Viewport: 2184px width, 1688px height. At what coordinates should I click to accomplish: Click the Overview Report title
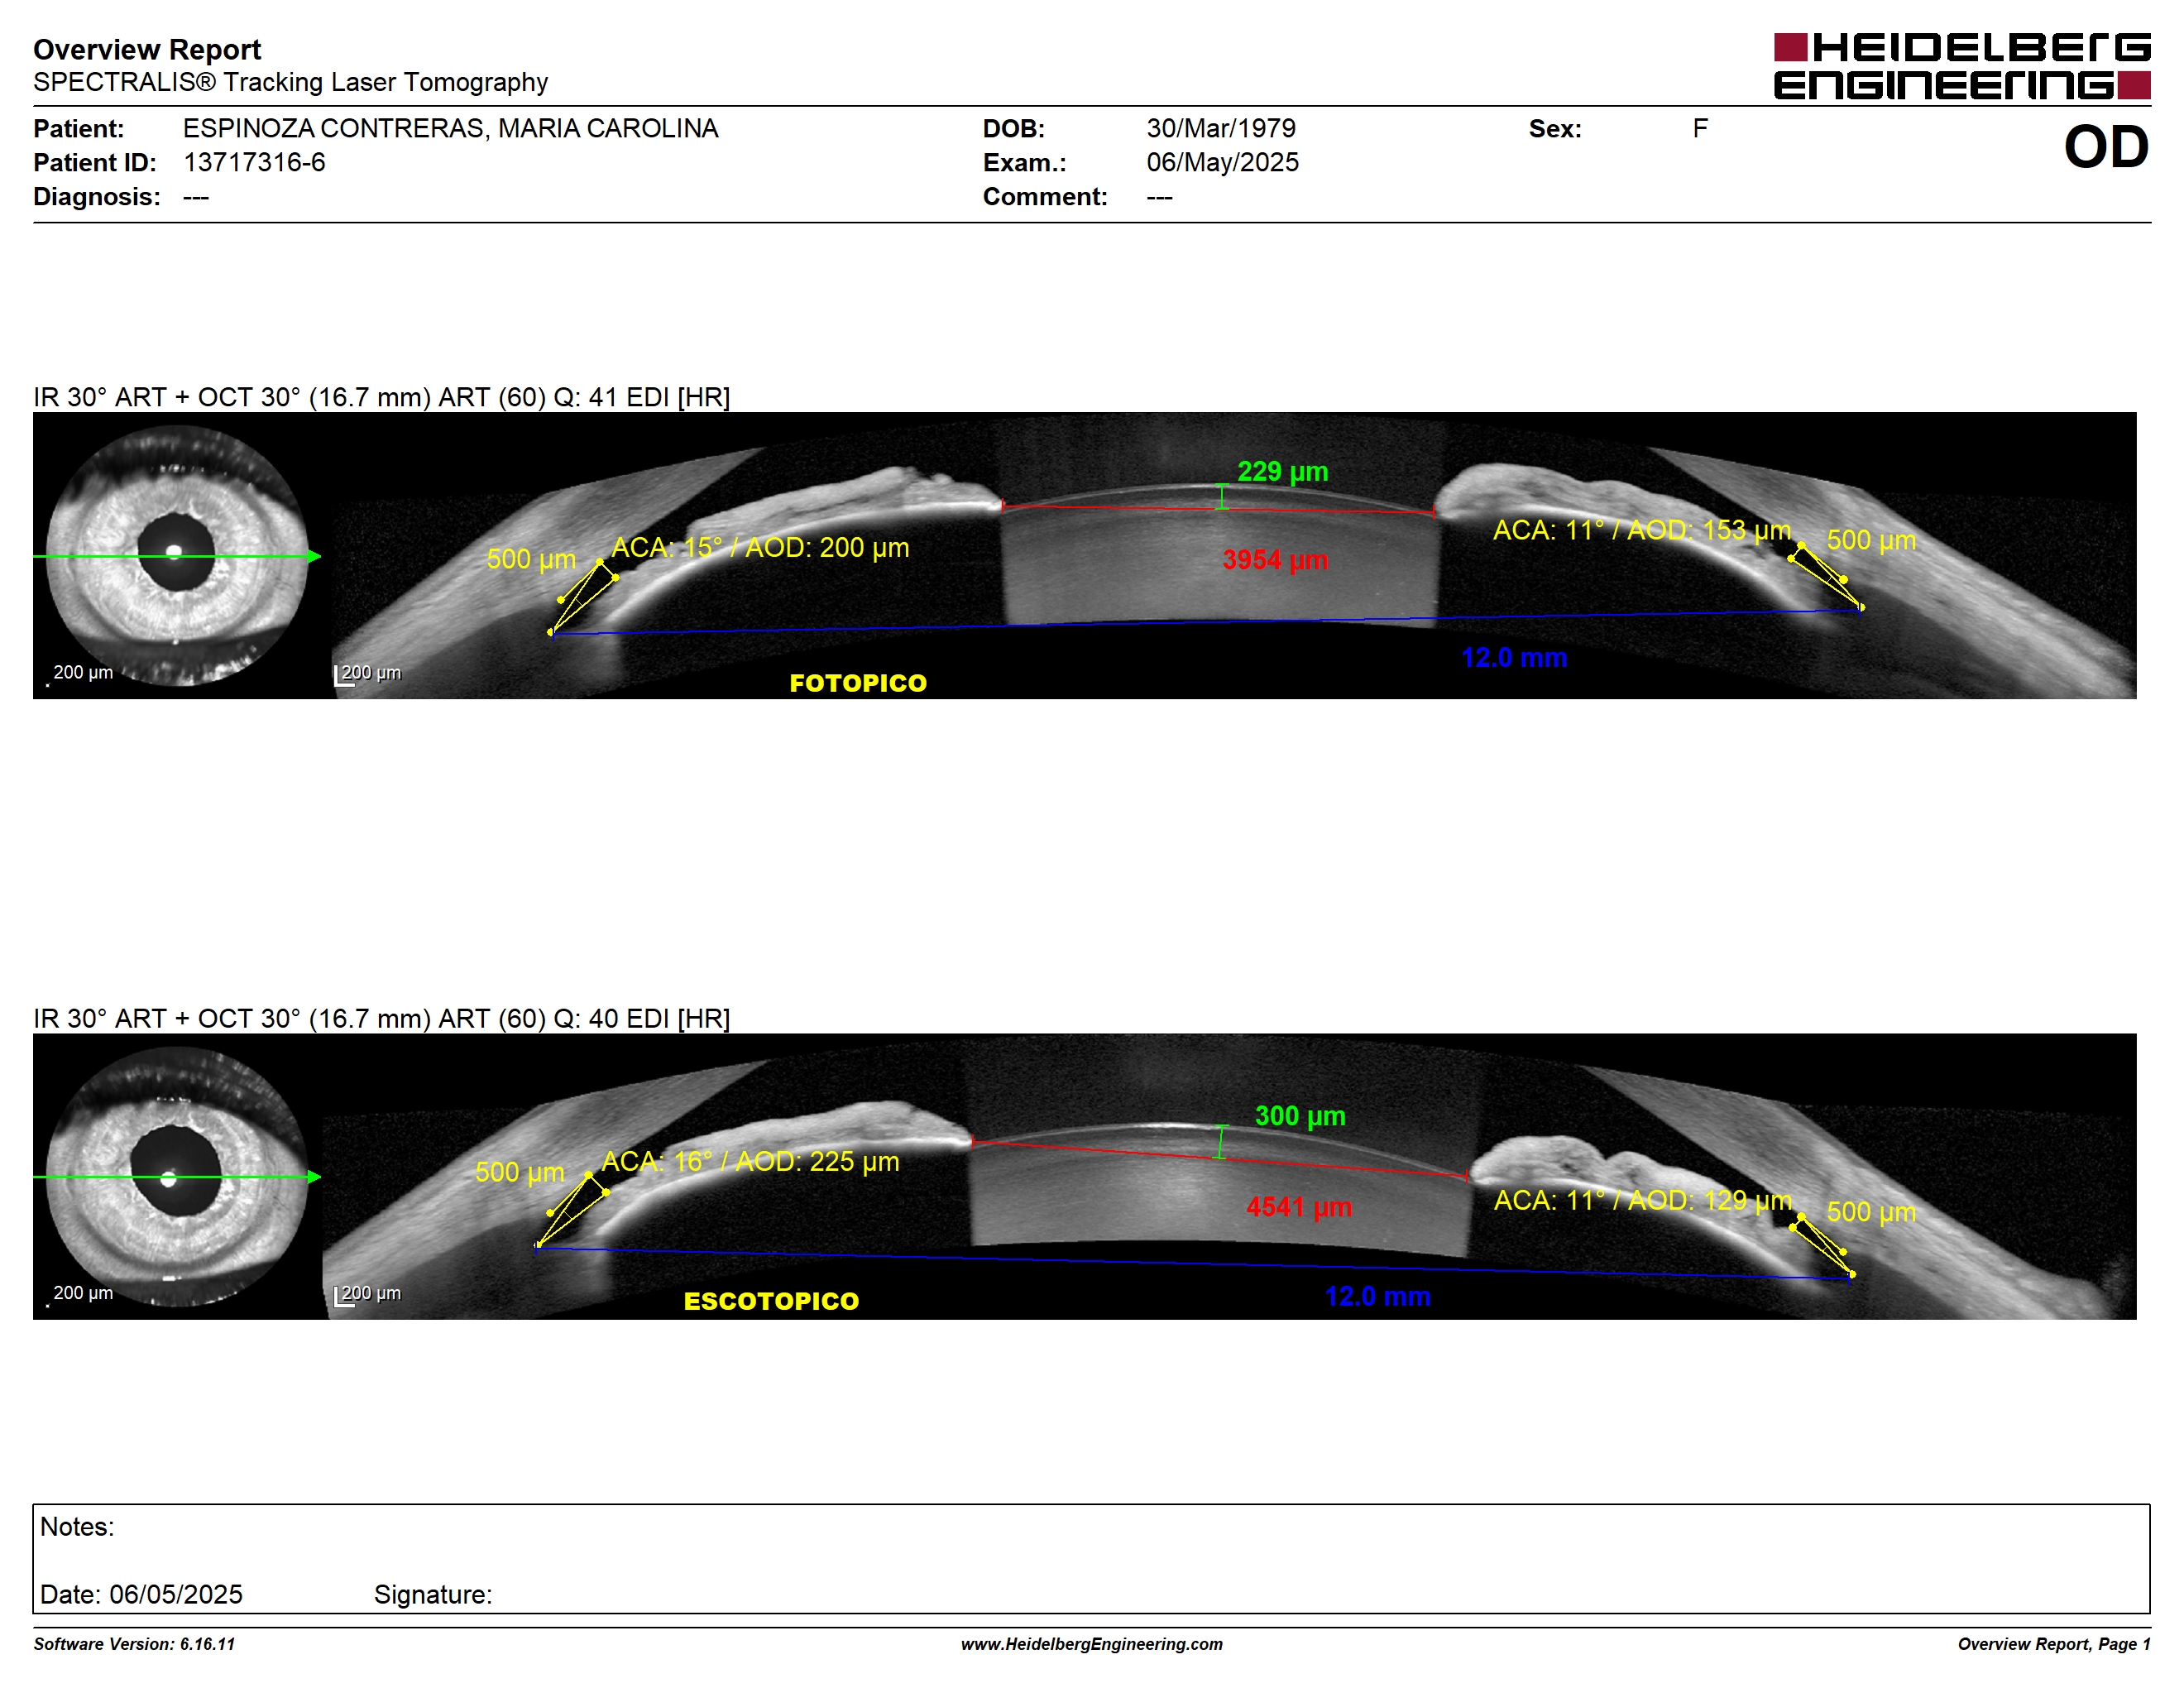pos(147,49)
